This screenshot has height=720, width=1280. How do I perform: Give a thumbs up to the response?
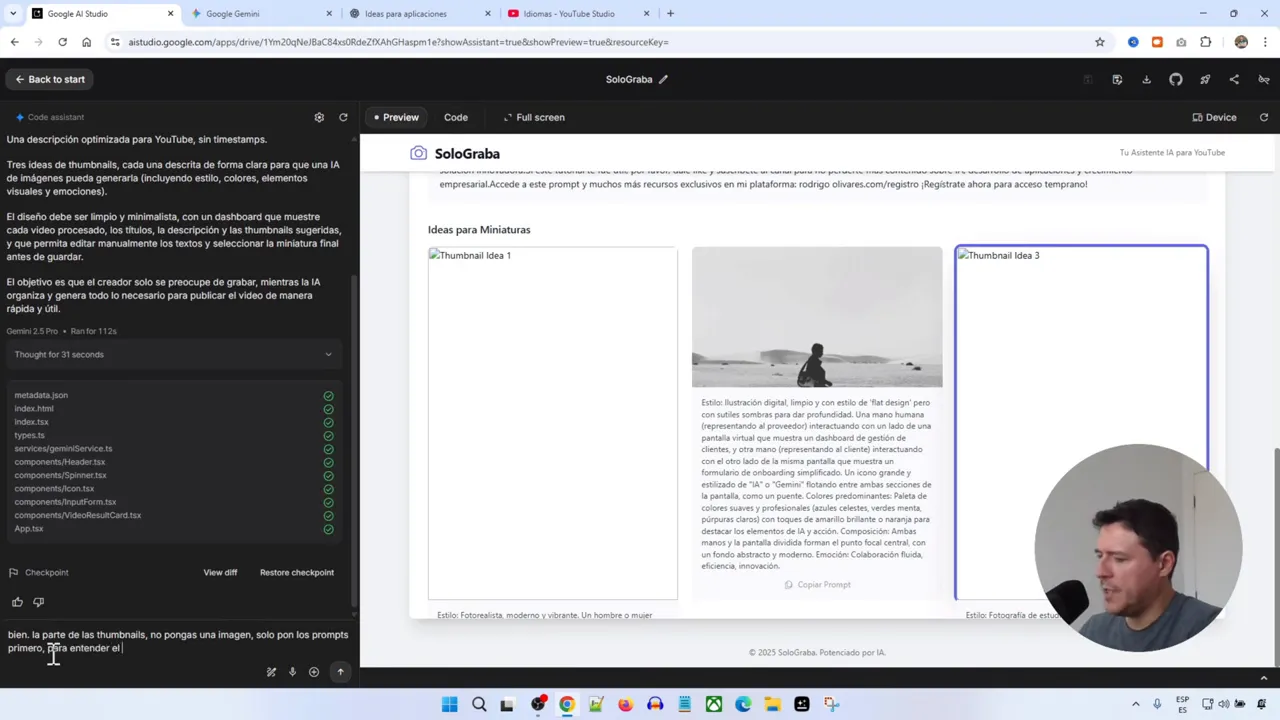[17, 601]
